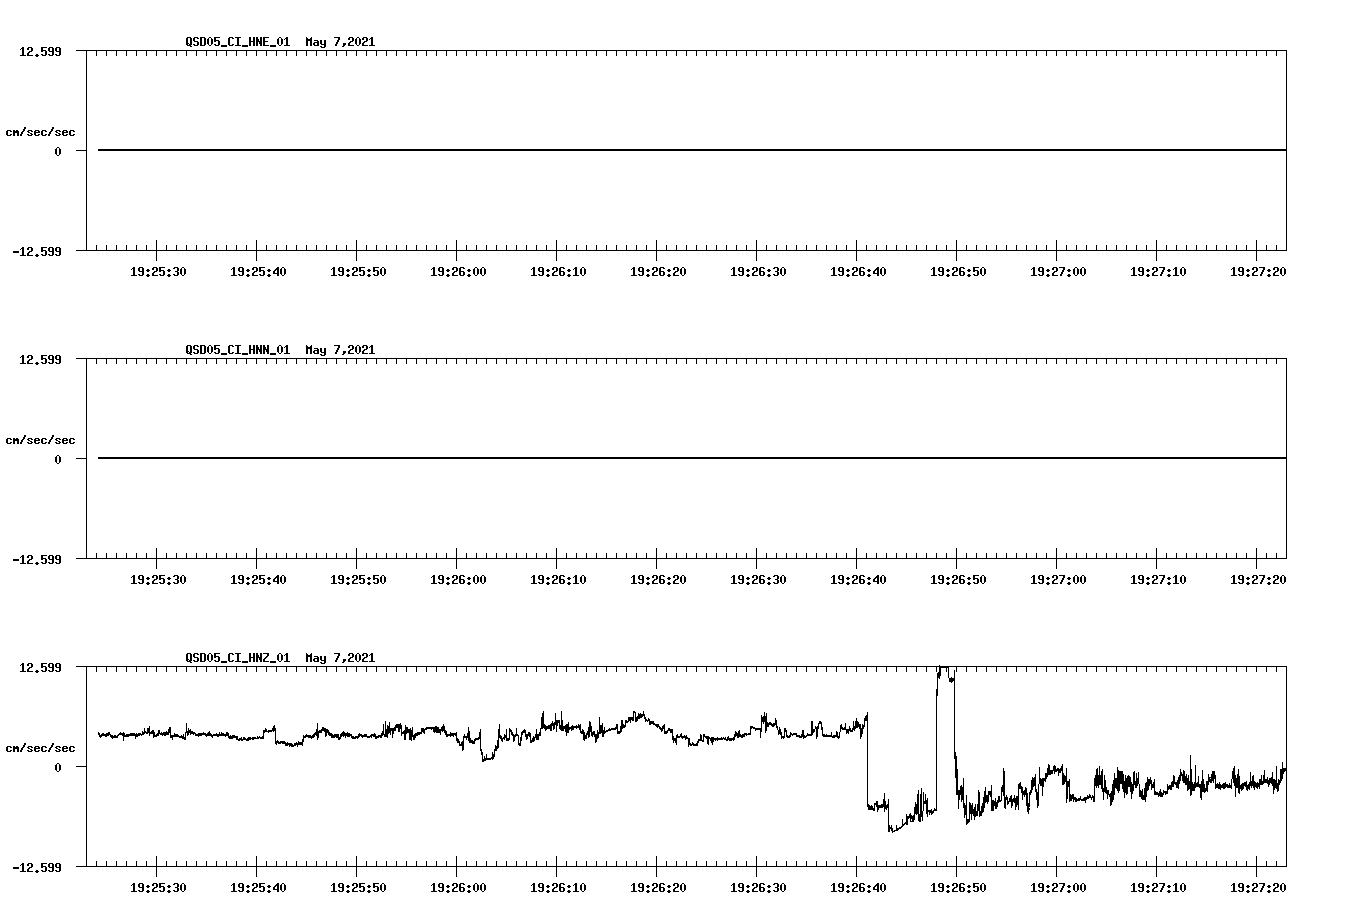
Task: Click the 19:25:30 time tick on the HNE axis
Action: pyautogui.click(x=158, y=269)
